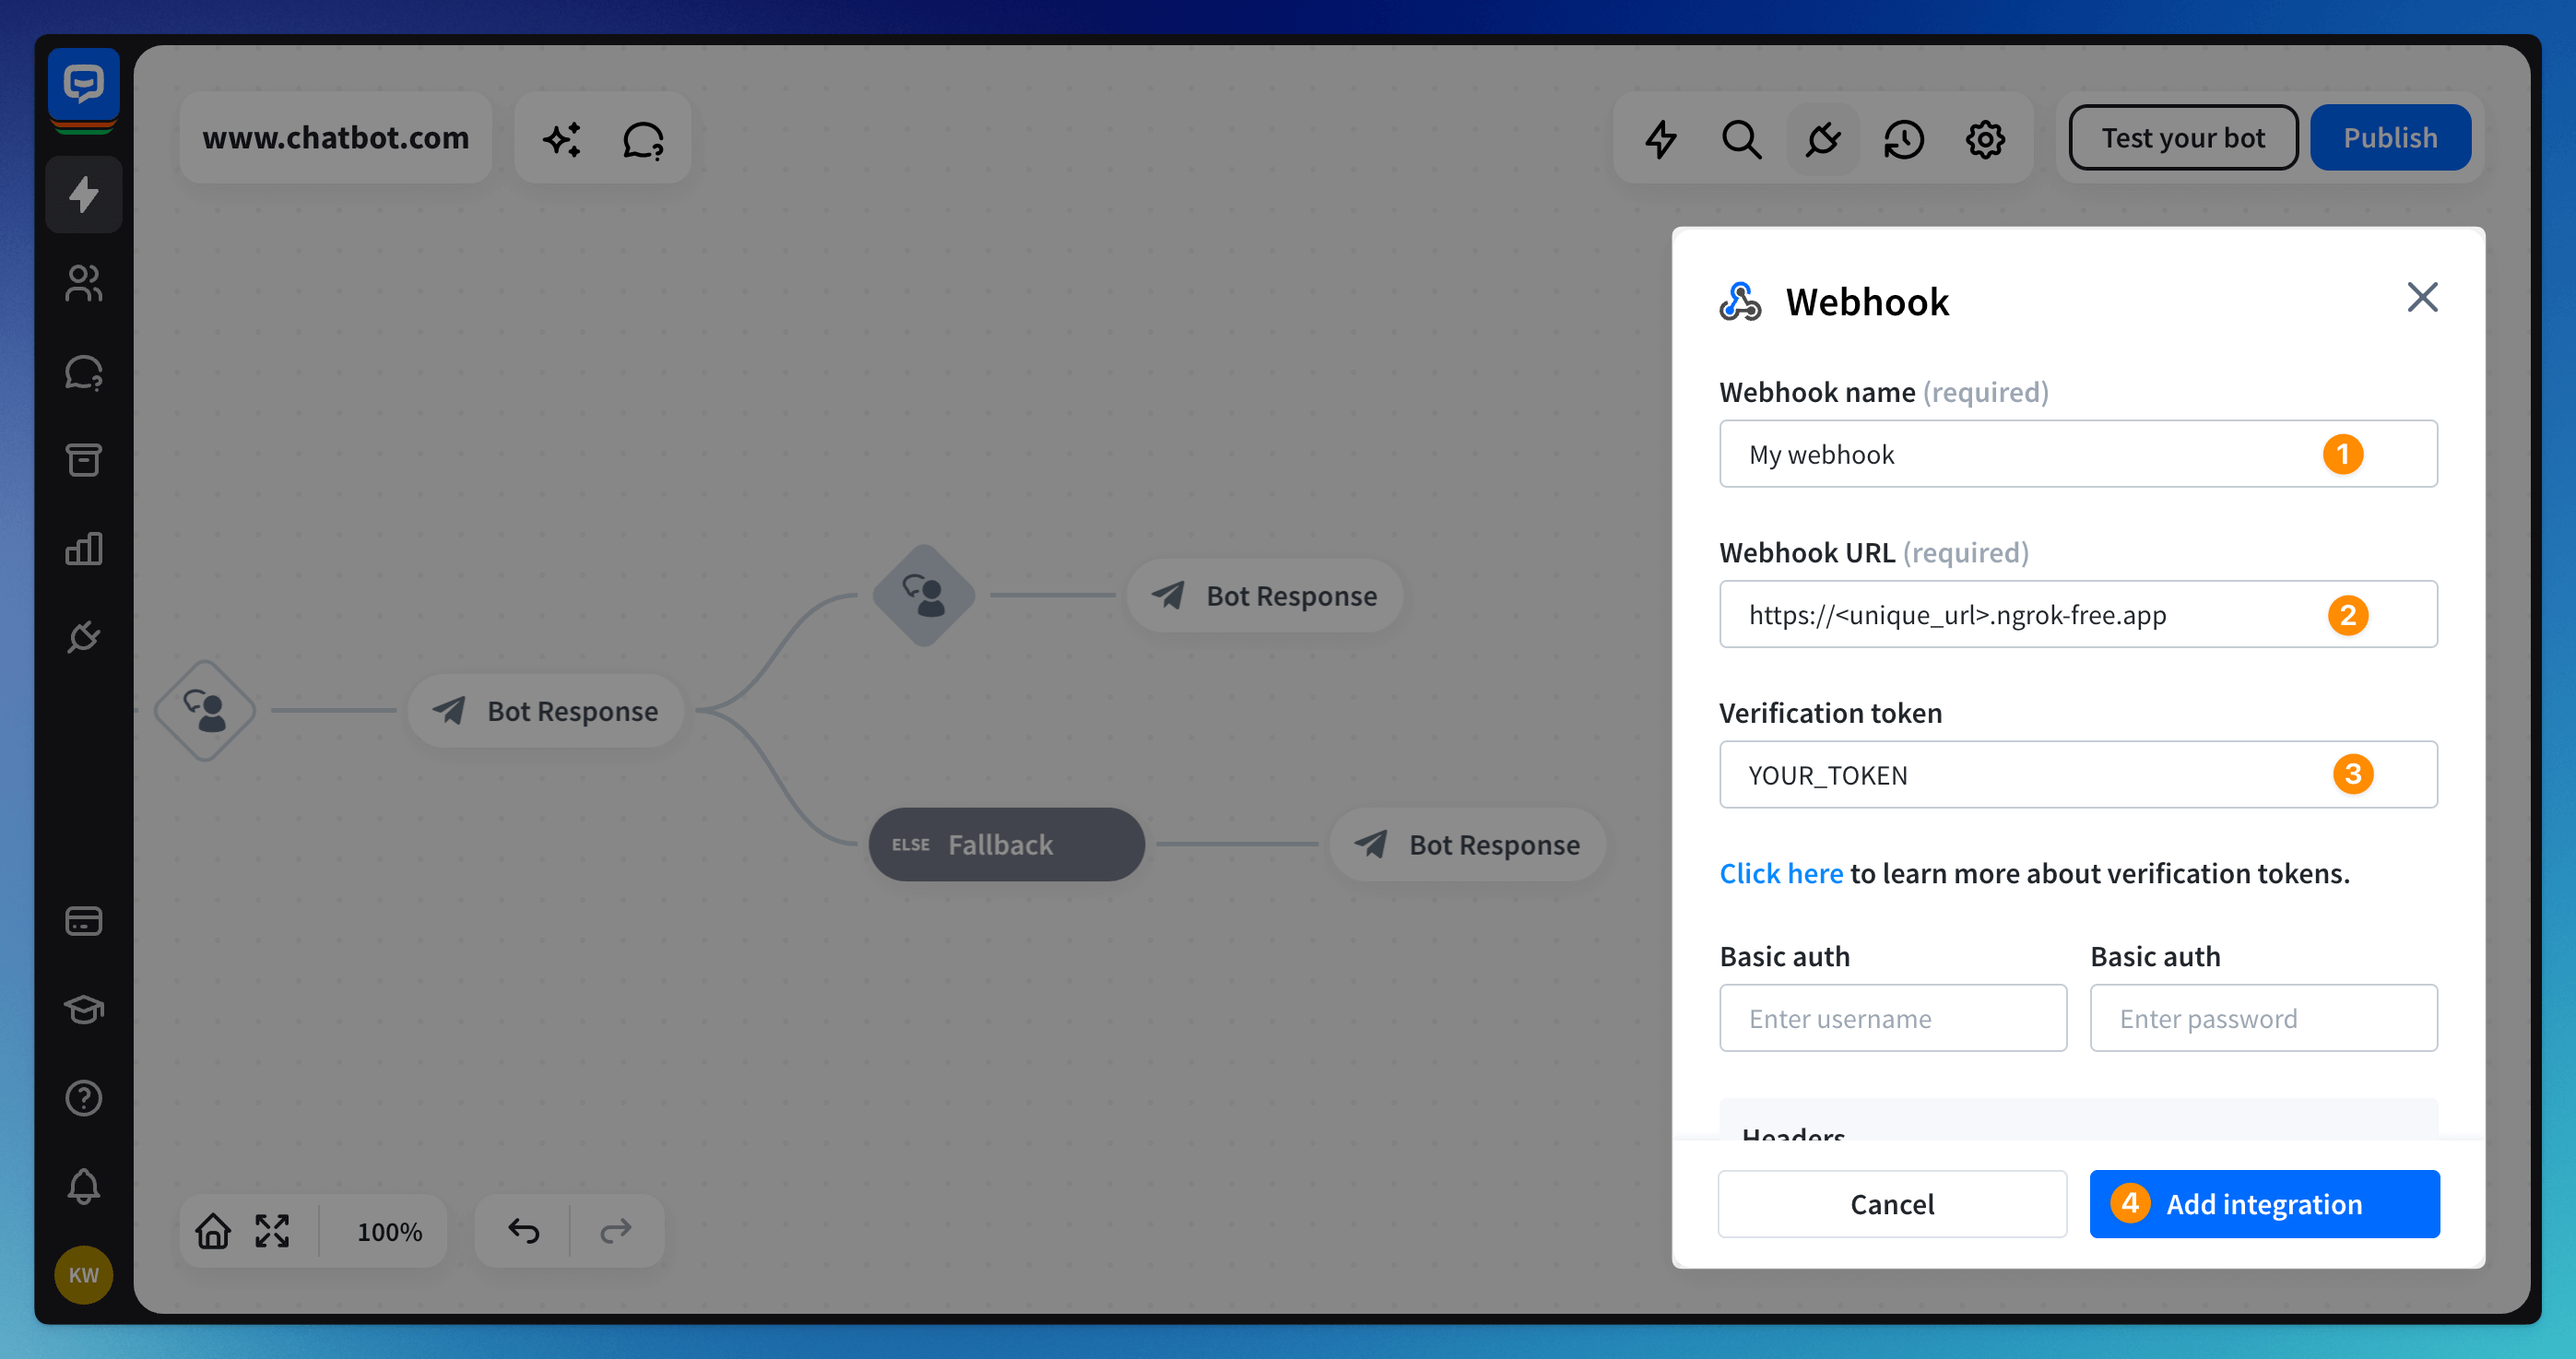
Task: Publish the chatbot
Action: [x=2390, y=137]
